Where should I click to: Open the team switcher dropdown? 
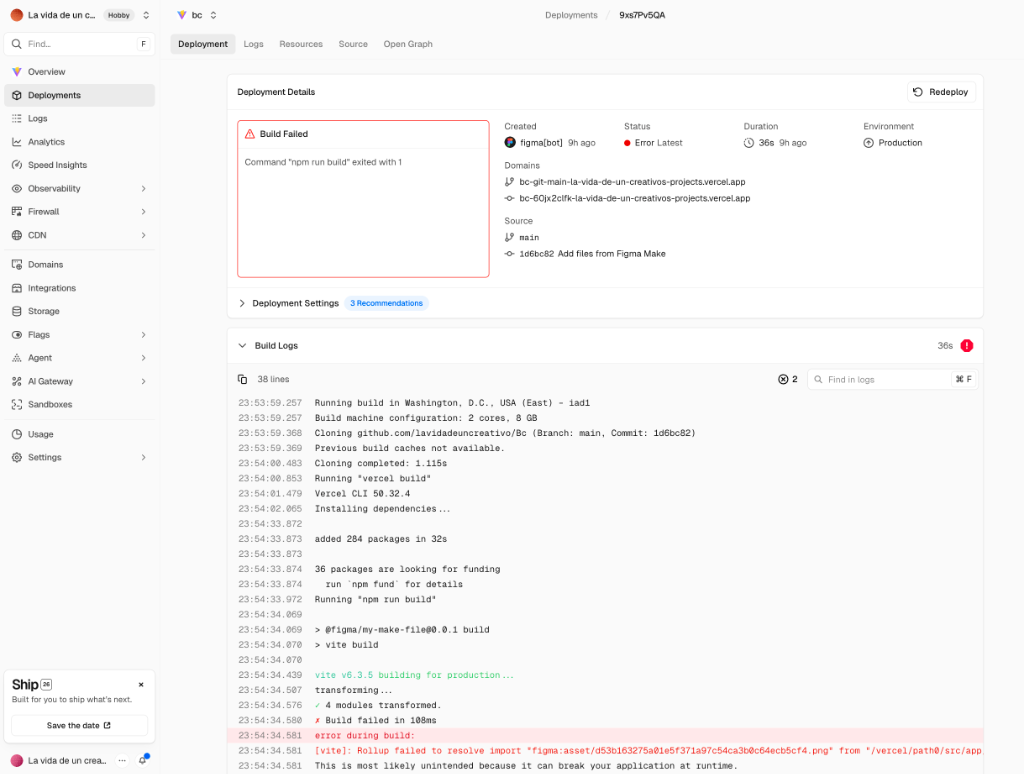tap(146, 15)
